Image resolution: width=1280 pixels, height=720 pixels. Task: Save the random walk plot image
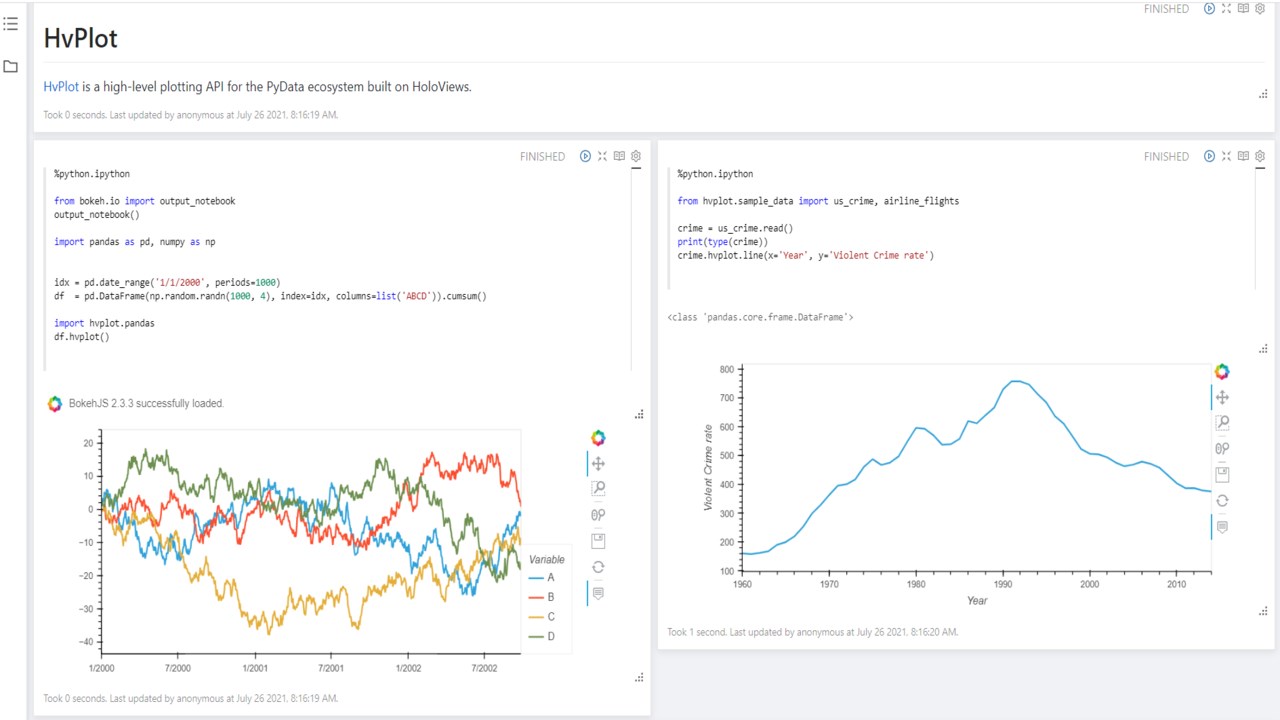(598, 541)
